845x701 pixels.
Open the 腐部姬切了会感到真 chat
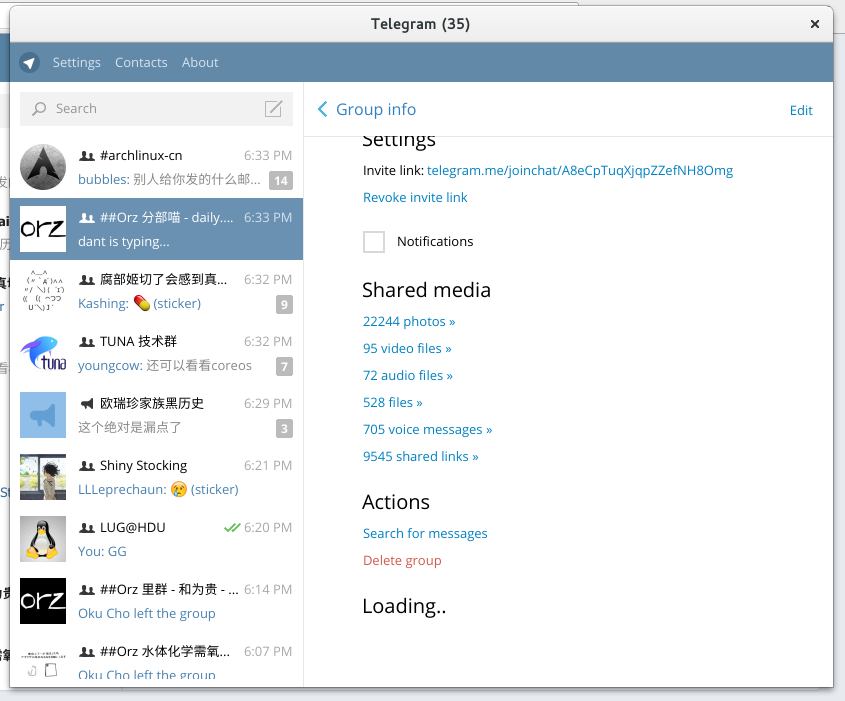(156, 291)
